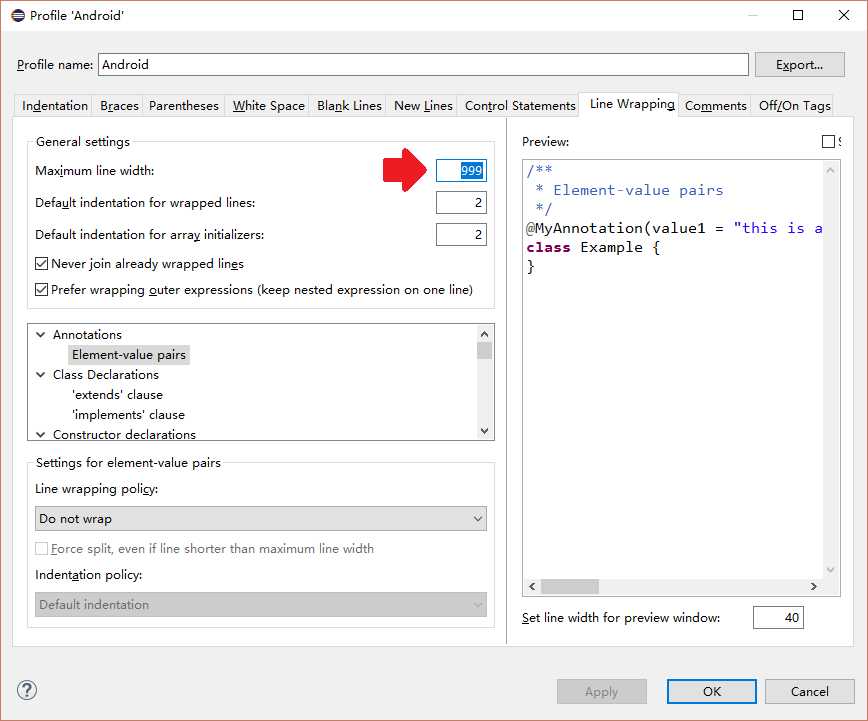This screenshot has height=721, width=868.
Task: Select the Annotations tree label
Action: pos(87,334)
